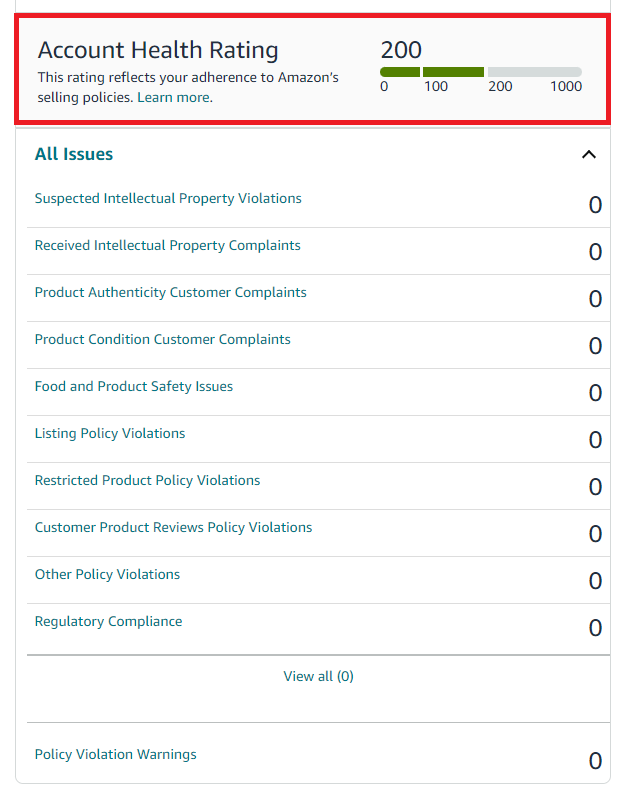Click the count for Other Policy Violations
The width and height of the screenshot is (627, 790).
(x=595, y=581)
